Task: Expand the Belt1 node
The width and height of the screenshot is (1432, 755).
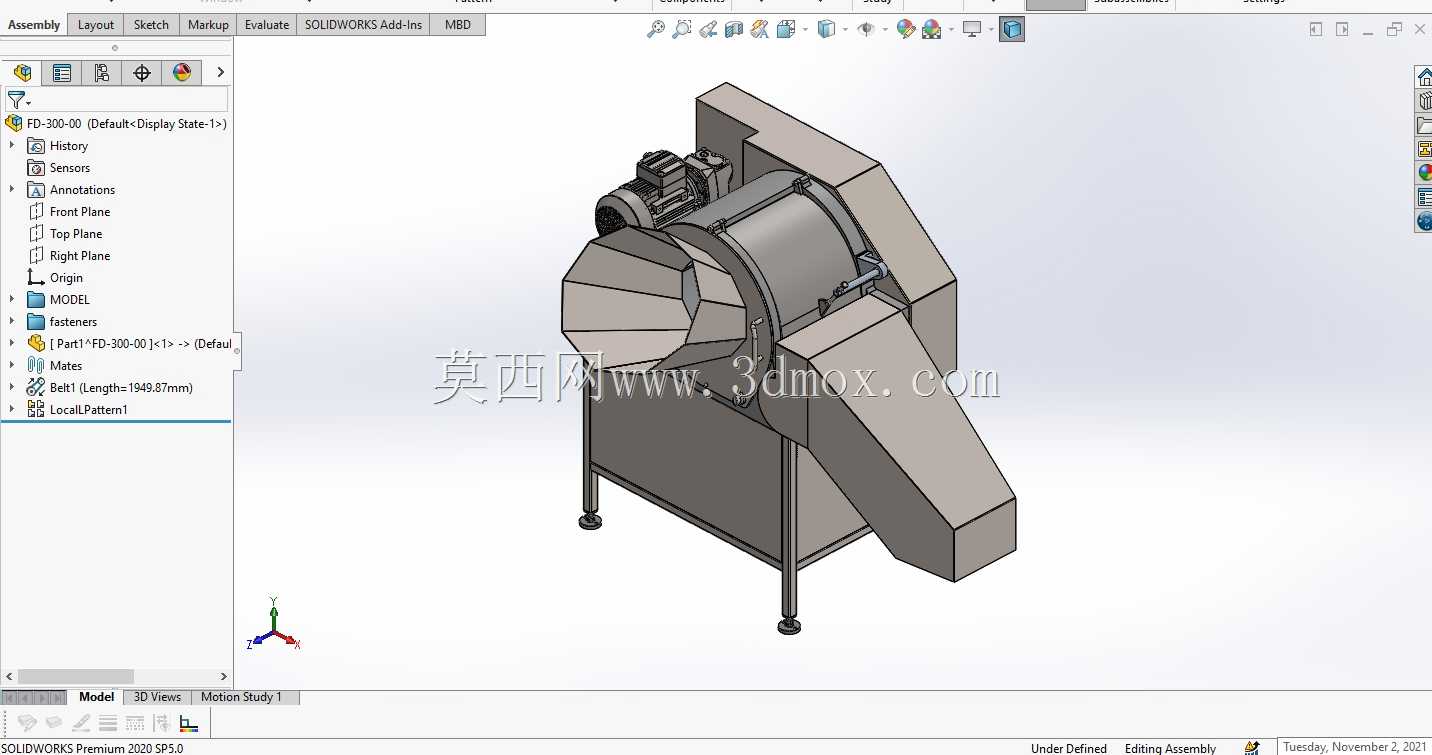Action: tap(12, 388)
